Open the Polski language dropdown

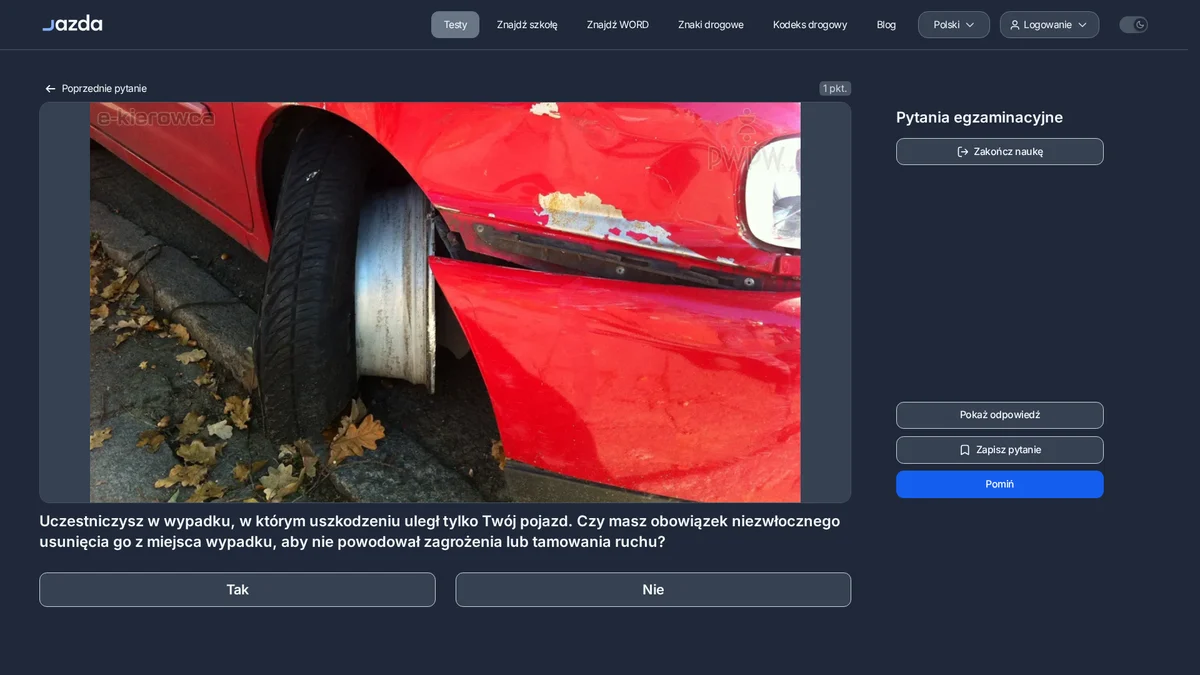coord(954,25)
